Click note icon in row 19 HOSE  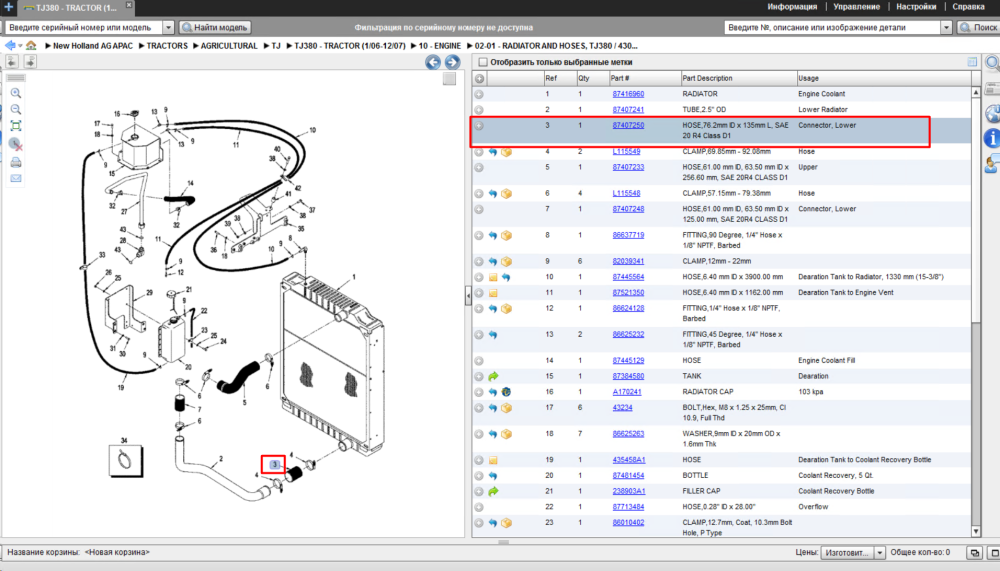click(x=493, y=460)
